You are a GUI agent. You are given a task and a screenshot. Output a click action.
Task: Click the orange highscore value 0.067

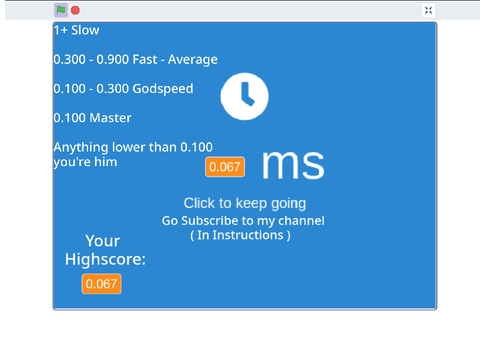pyautogui.click(x=101, y=284)
